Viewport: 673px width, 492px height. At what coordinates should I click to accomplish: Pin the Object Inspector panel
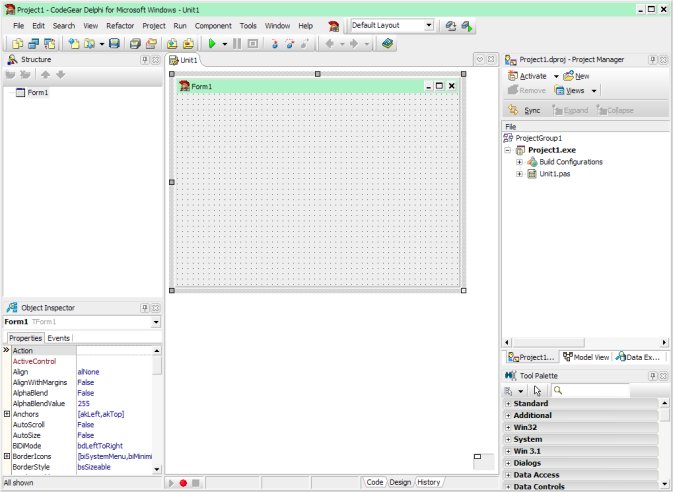(145, 308)
